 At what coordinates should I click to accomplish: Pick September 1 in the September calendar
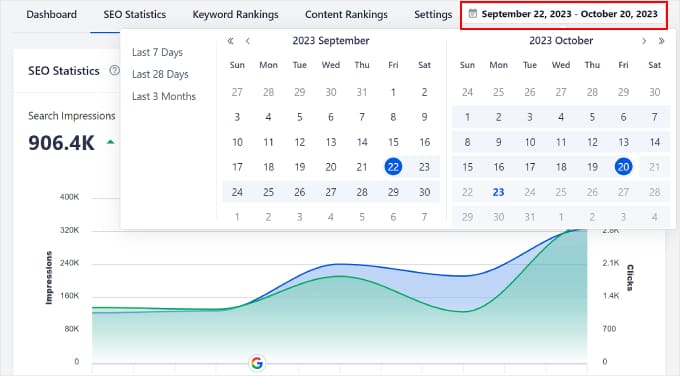click(393, 92)
